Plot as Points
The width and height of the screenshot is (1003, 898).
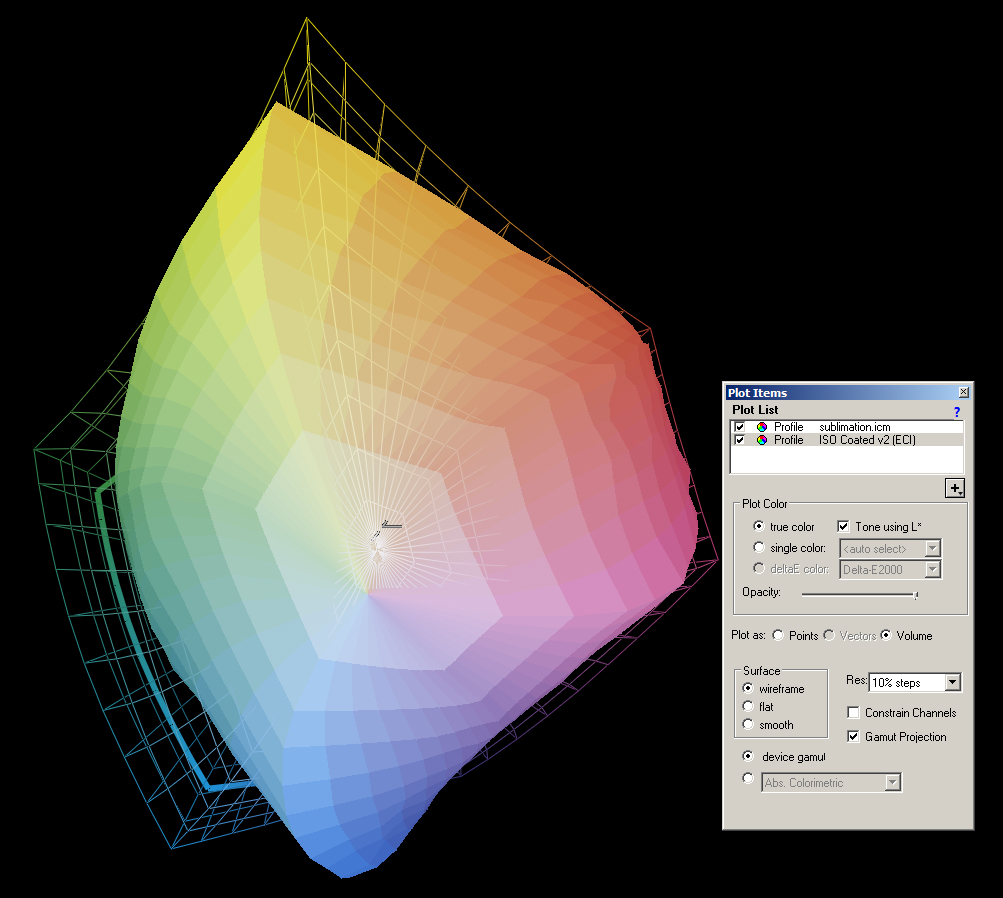click(779, 636)
